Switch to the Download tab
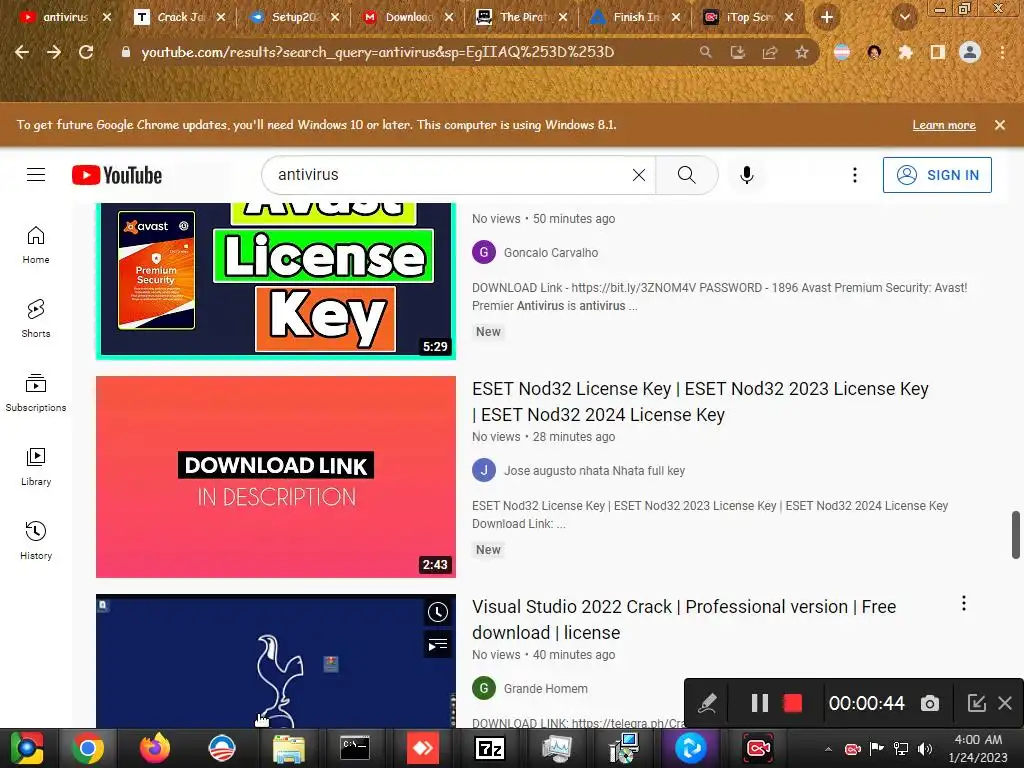Image resolution: width=1024 pixels, height=768 pixels. (408, 17)
